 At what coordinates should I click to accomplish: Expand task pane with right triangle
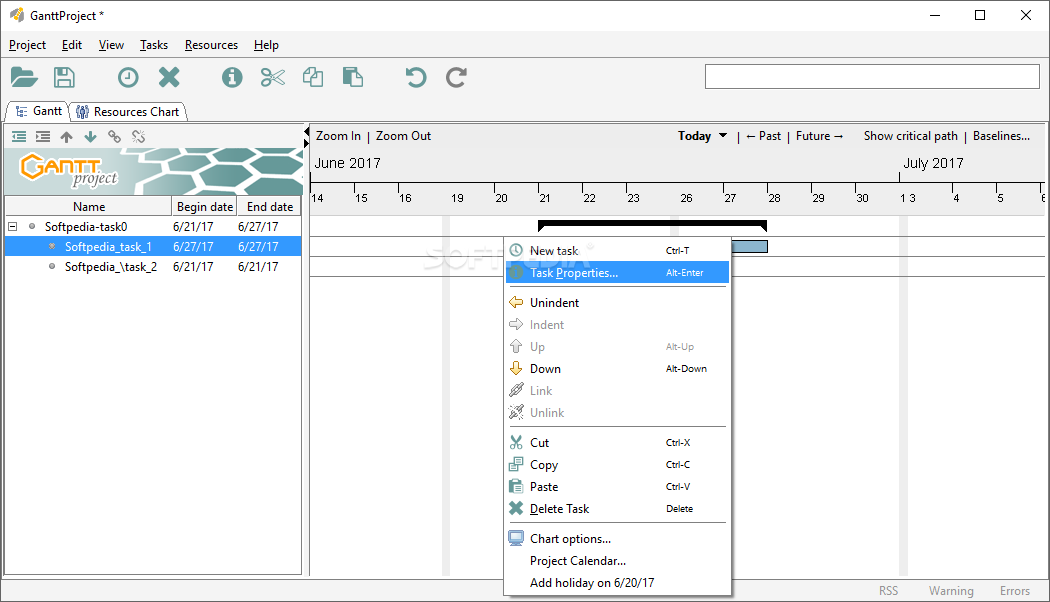(307, 143)
